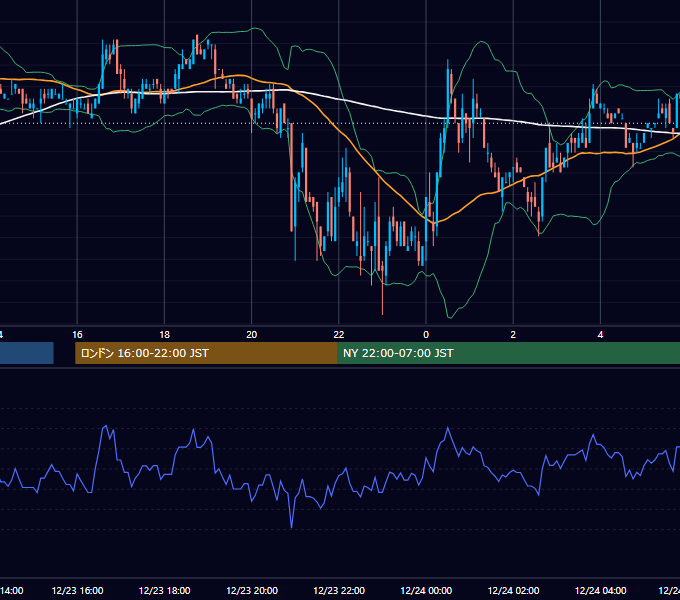The width and height of the screenshot is (680, 600).
Task: Click the 22 hour label on the price chart axis
Action: click(x=339, y=335)
